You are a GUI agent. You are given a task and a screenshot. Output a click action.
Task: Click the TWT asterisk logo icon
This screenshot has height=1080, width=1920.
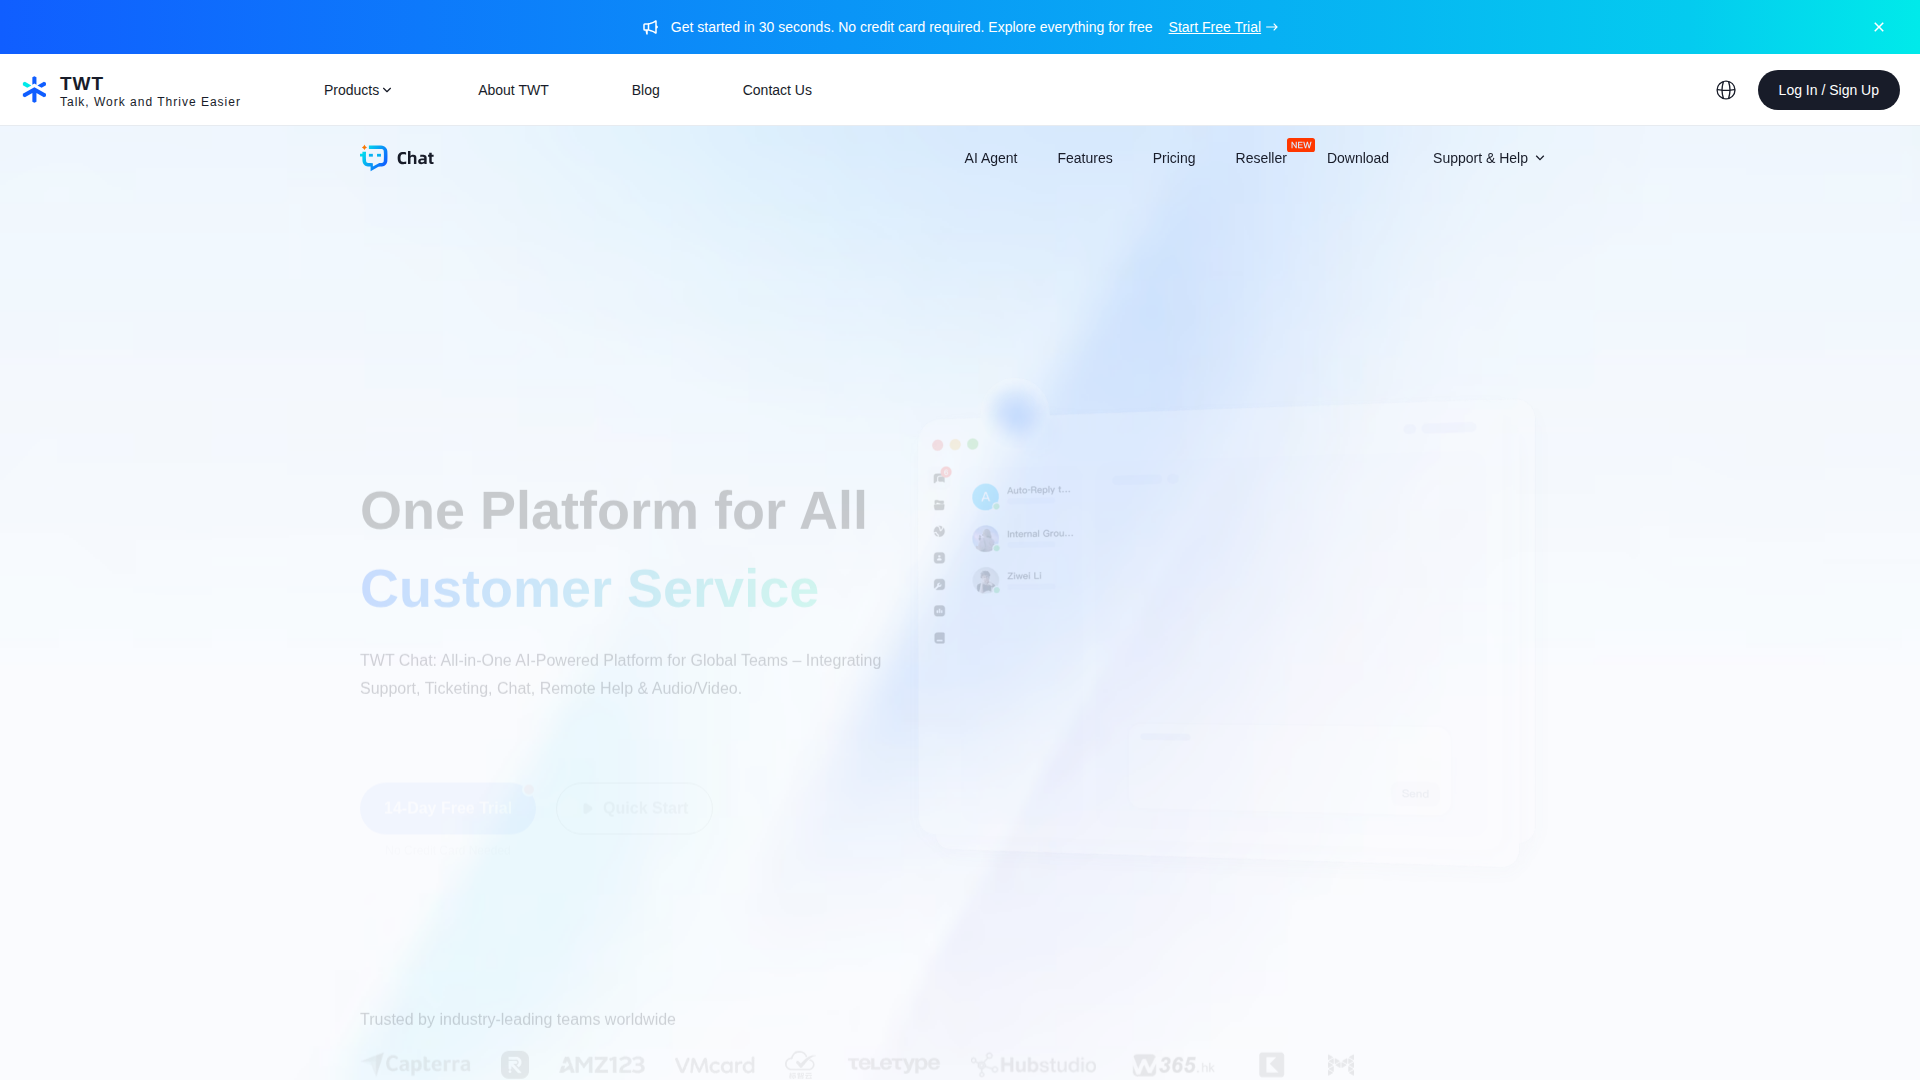point(35,90)
